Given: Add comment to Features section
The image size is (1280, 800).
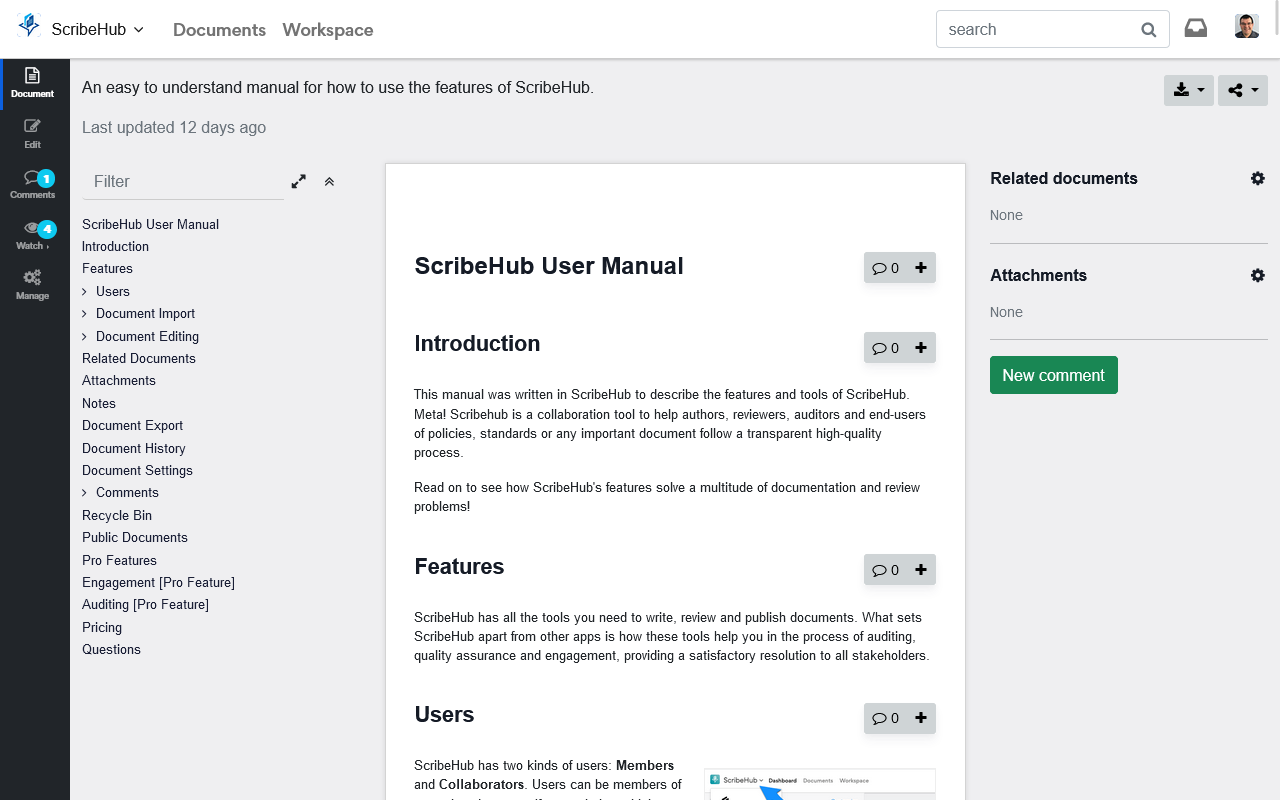Looking at the screenshot, I should [921, 570].
